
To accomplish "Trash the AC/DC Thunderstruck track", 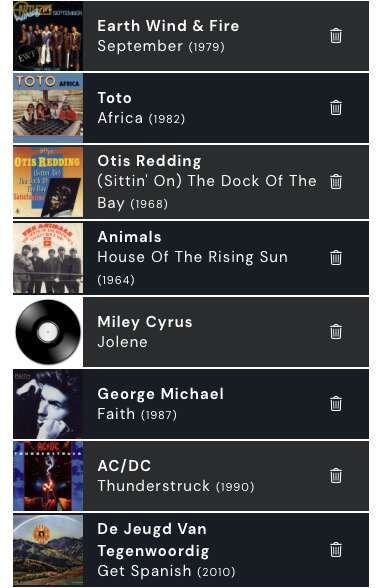I will pyautogui.click(x=336, y=476).
